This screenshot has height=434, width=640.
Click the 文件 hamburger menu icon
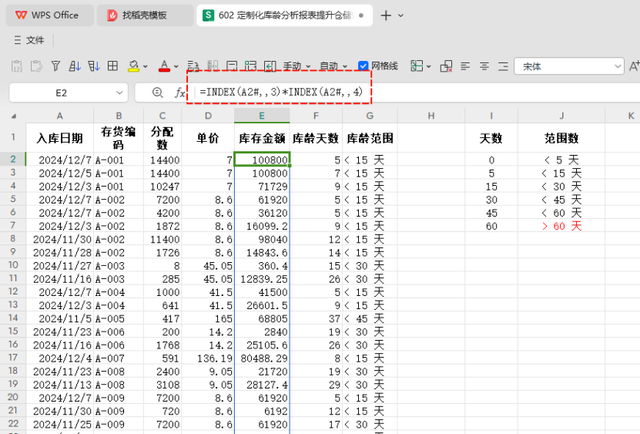[18, 40]
